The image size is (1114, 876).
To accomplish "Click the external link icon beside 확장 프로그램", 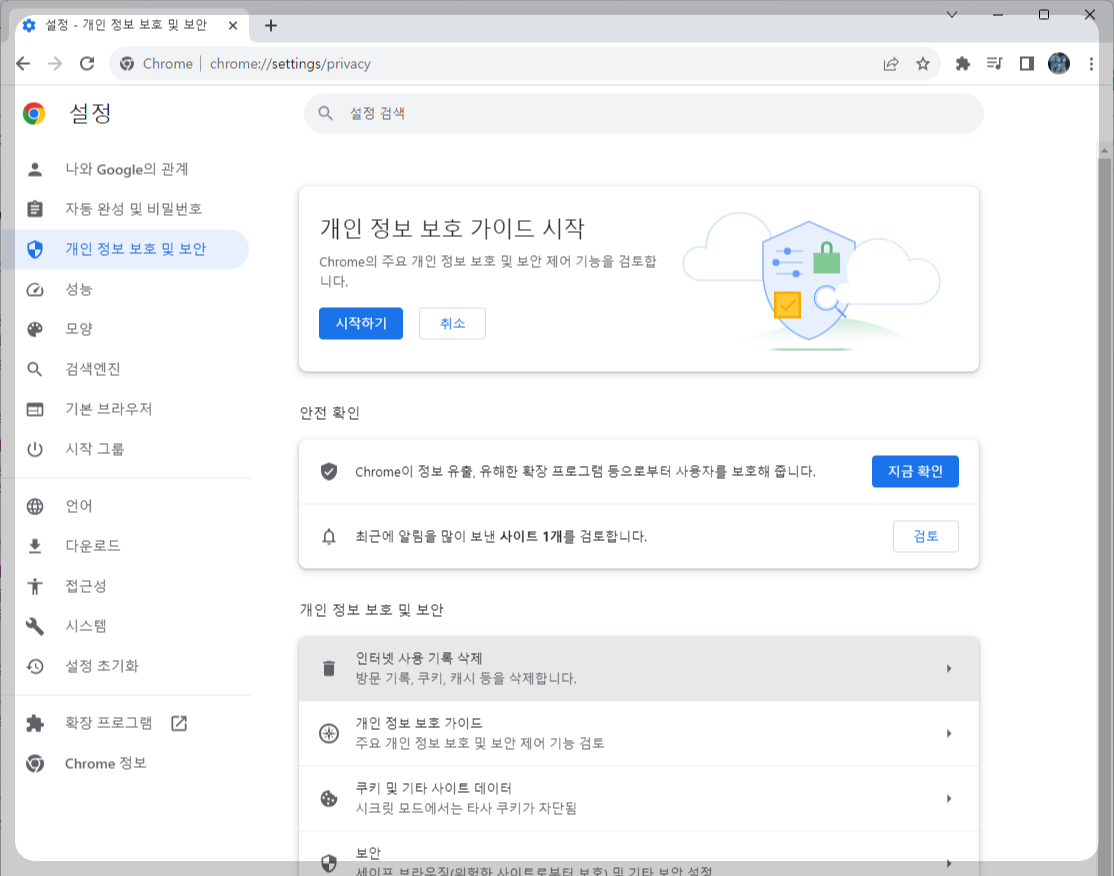I will coord(179,723).
